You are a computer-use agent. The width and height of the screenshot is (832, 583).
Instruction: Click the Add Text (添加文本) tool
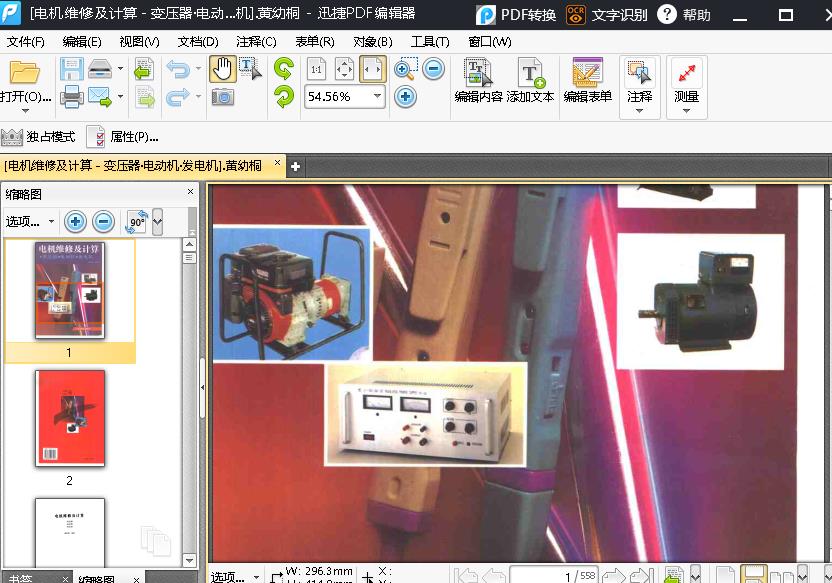click(530, 80)
